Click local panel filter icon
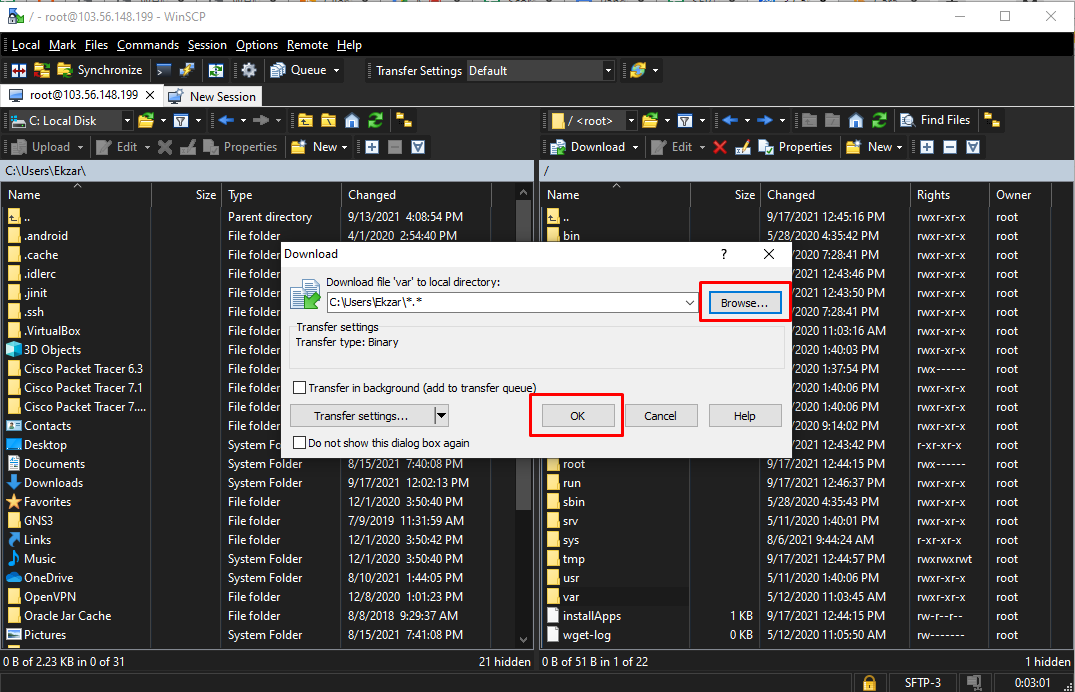The image size is (1075, 692). [x=181, y=121]
